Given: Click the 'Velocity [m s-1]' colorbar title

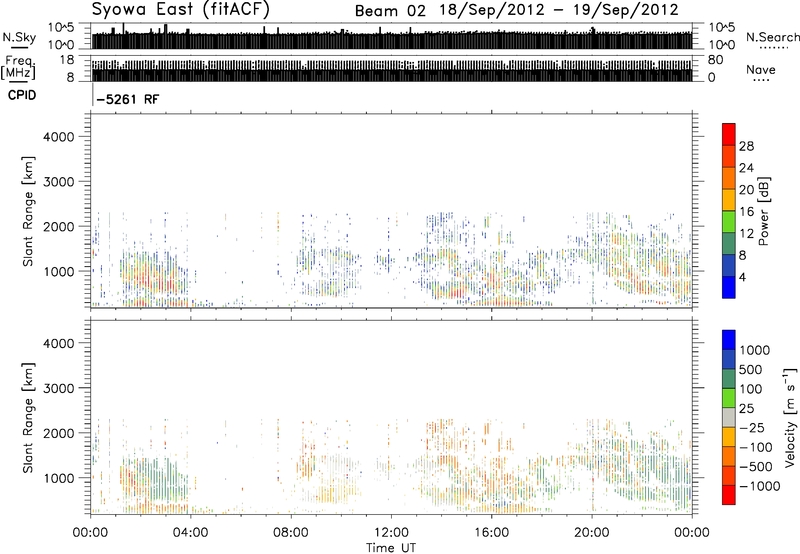Looking at the screenshot, I should (790, 417).
